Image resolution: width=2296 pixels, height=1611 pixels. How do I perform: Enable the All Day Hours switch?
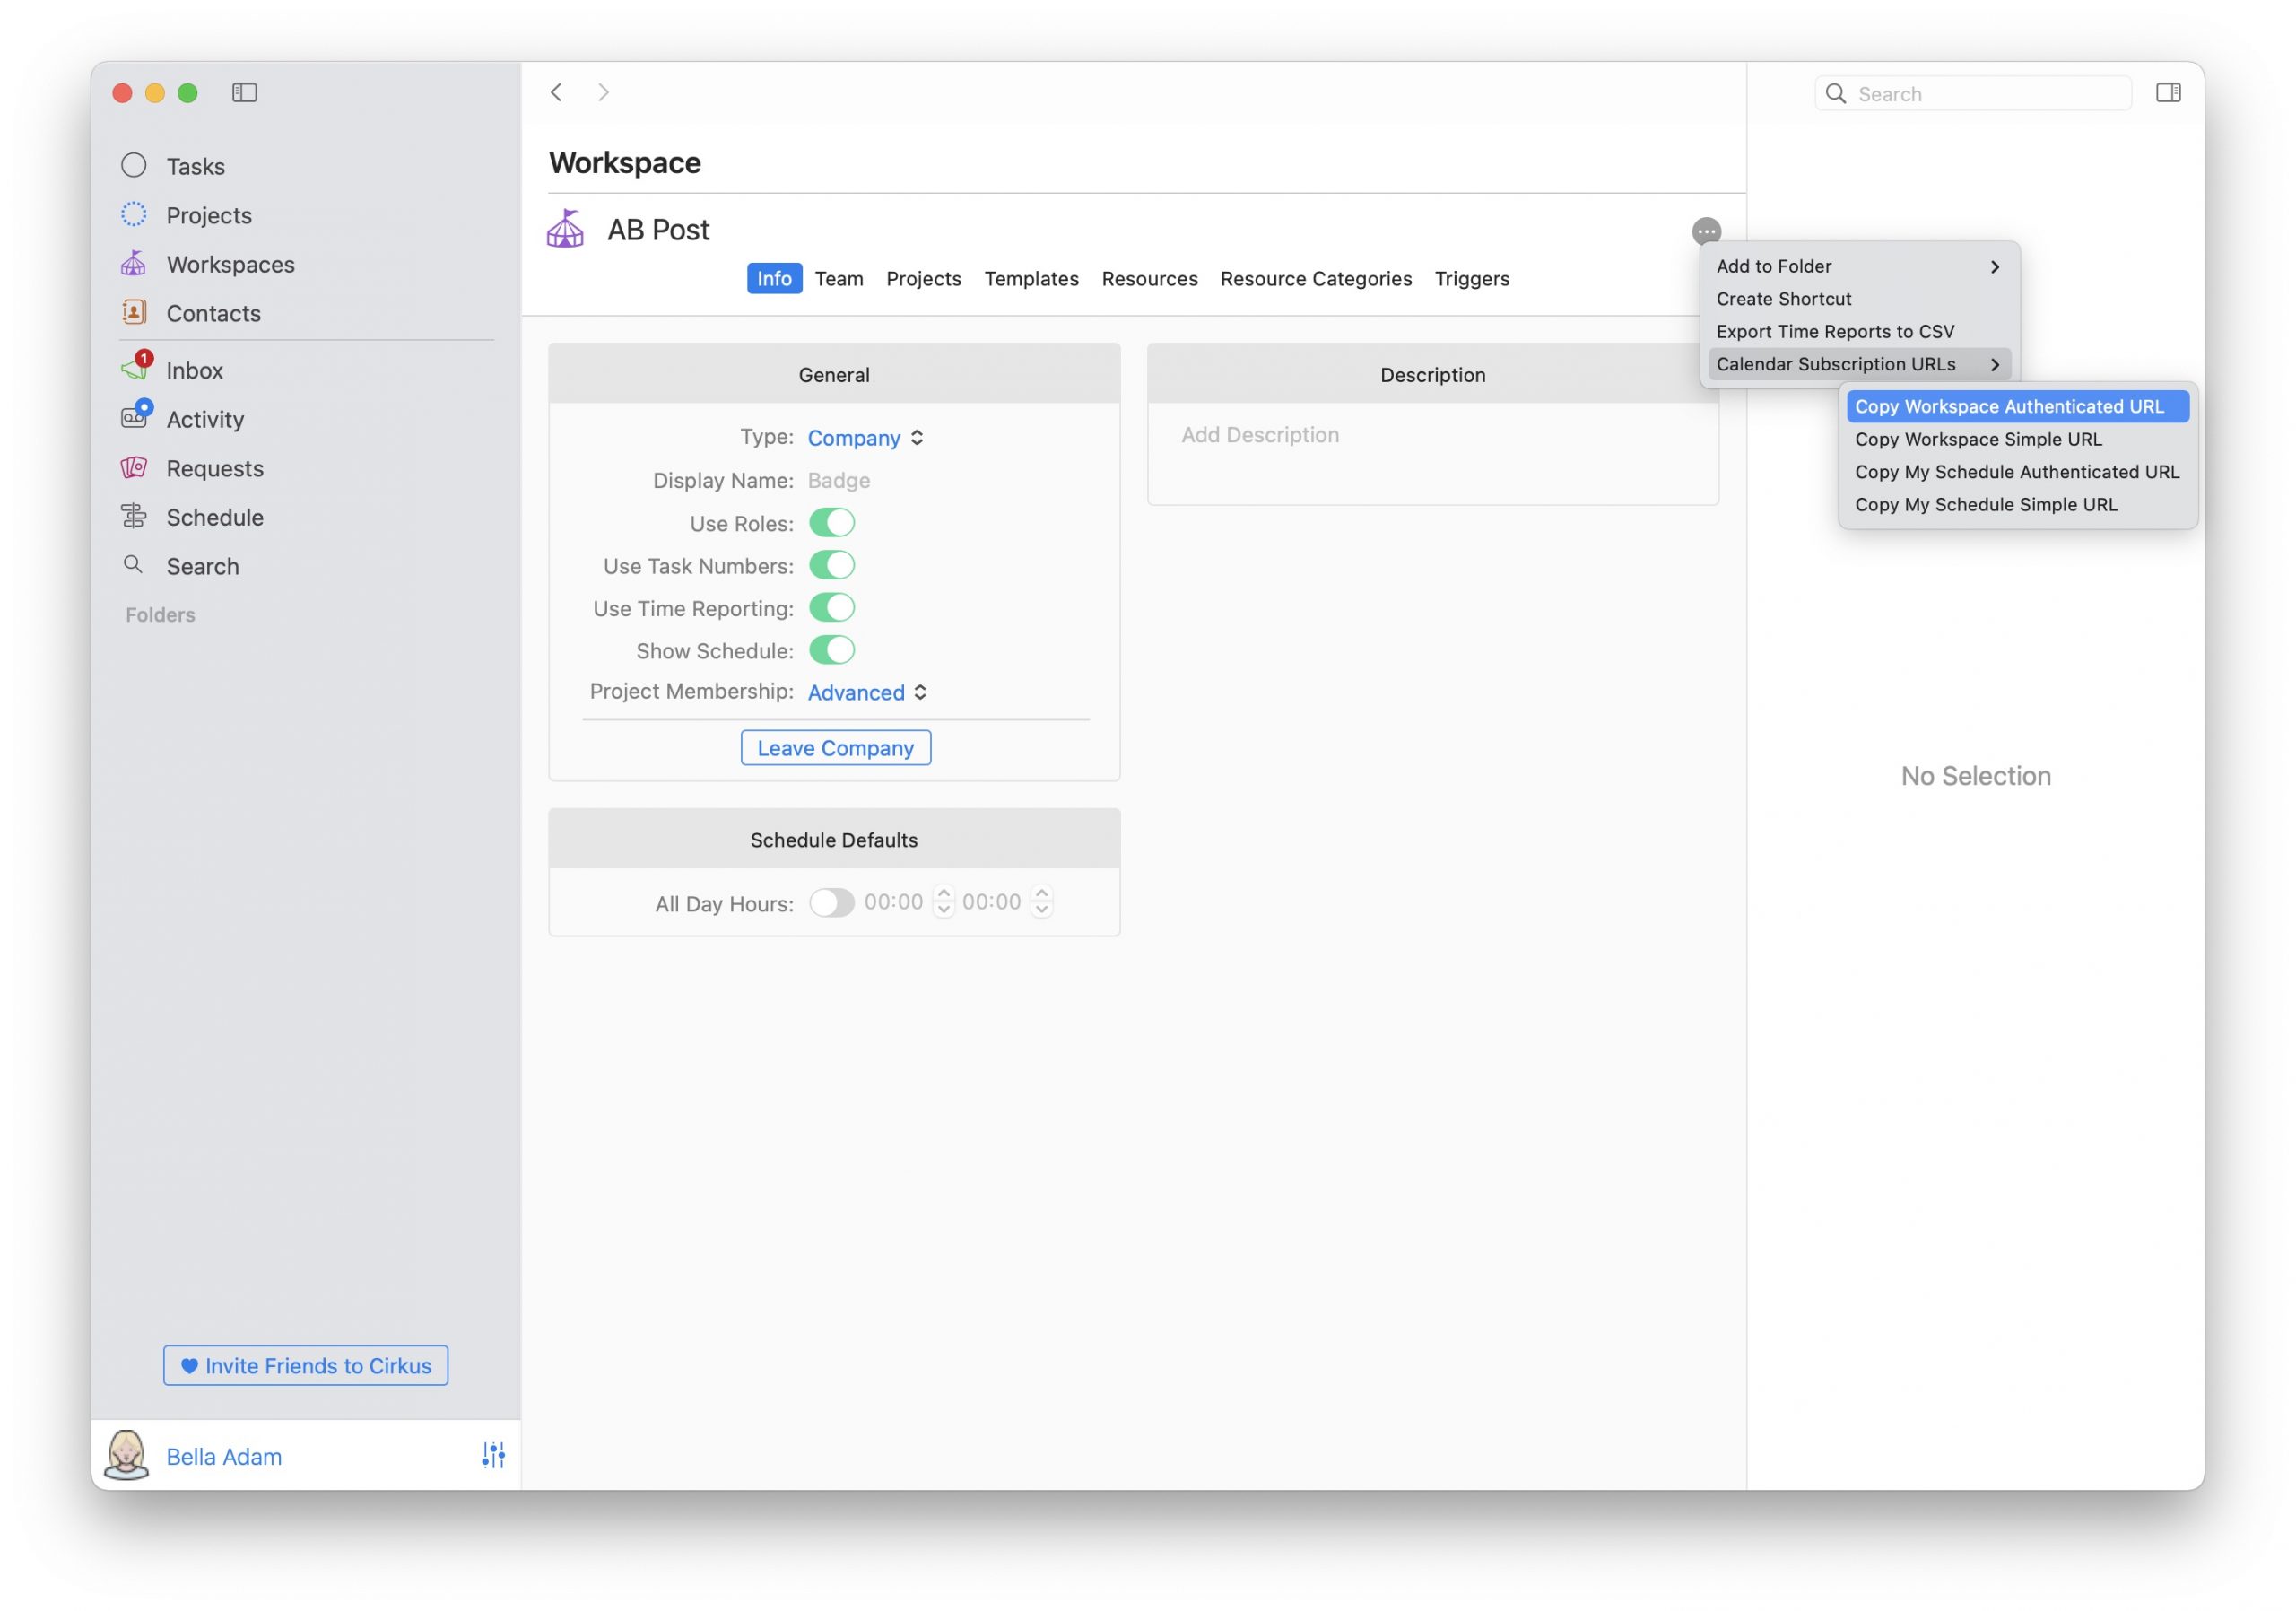click(832, 903)
